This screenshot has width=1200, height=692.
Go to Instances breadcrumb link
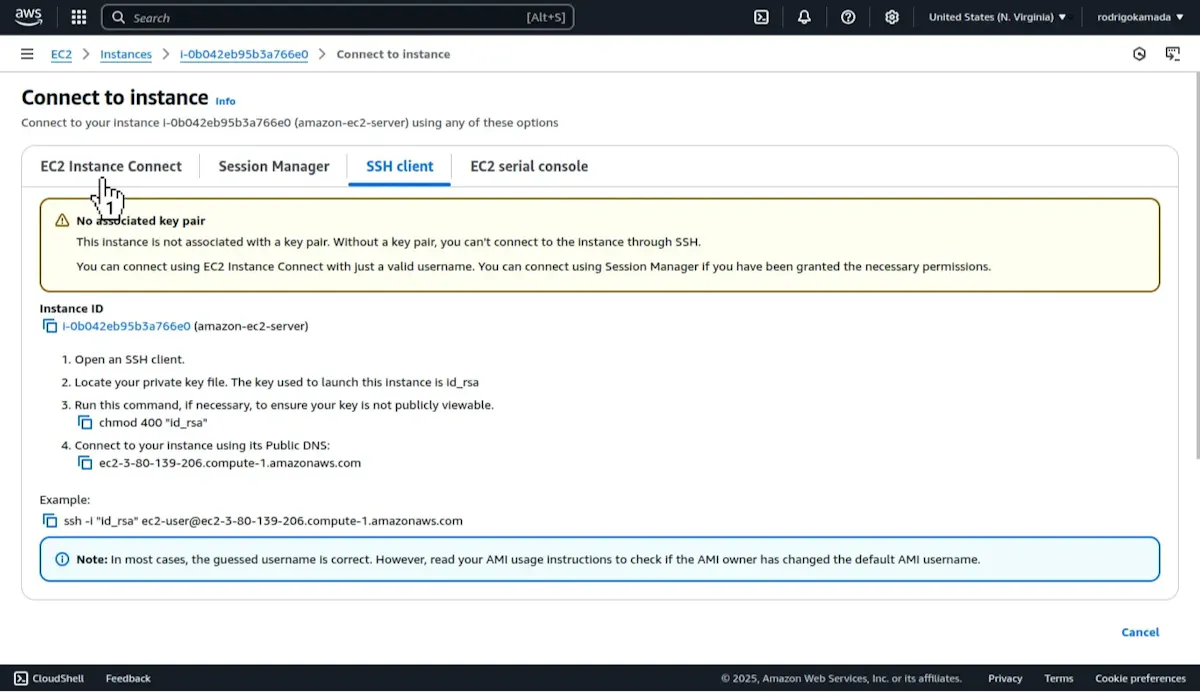[x=126, y=54]
